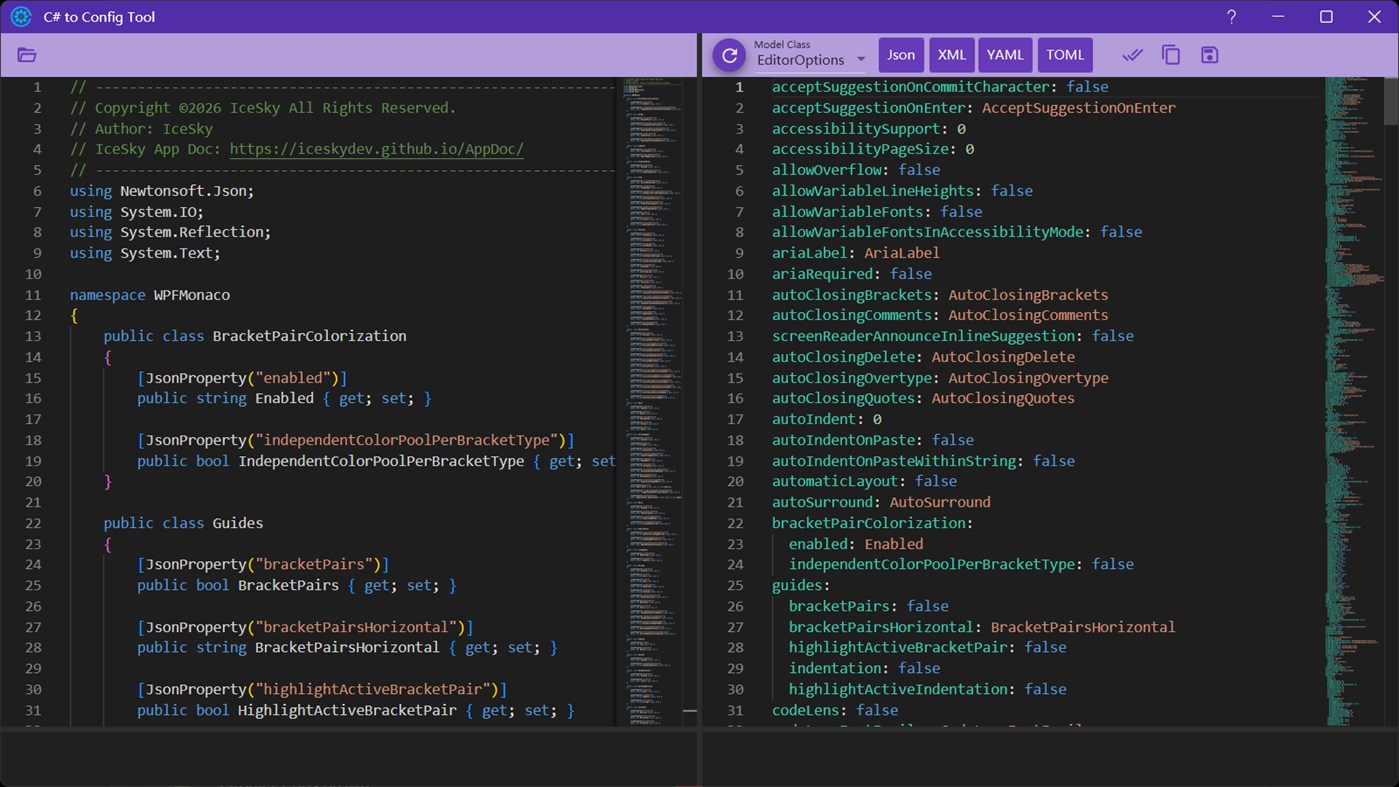Click 'indentation: false' output line
1399x787 pixels.
point(864,668)
